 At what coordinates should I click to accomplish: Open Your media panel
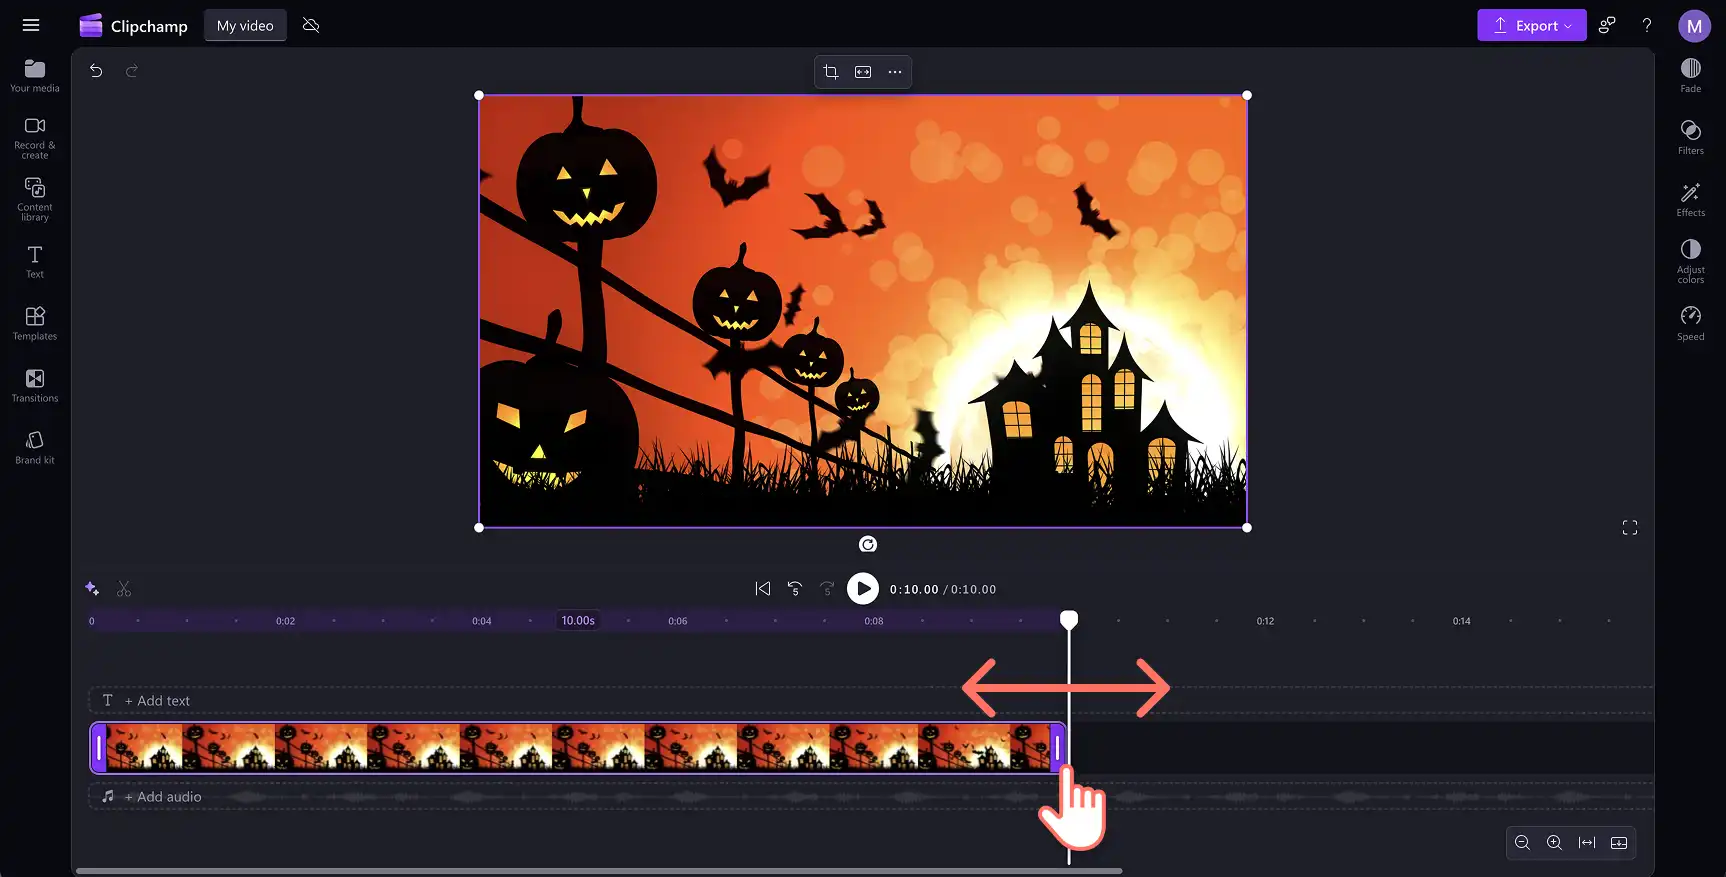[35, 76]
